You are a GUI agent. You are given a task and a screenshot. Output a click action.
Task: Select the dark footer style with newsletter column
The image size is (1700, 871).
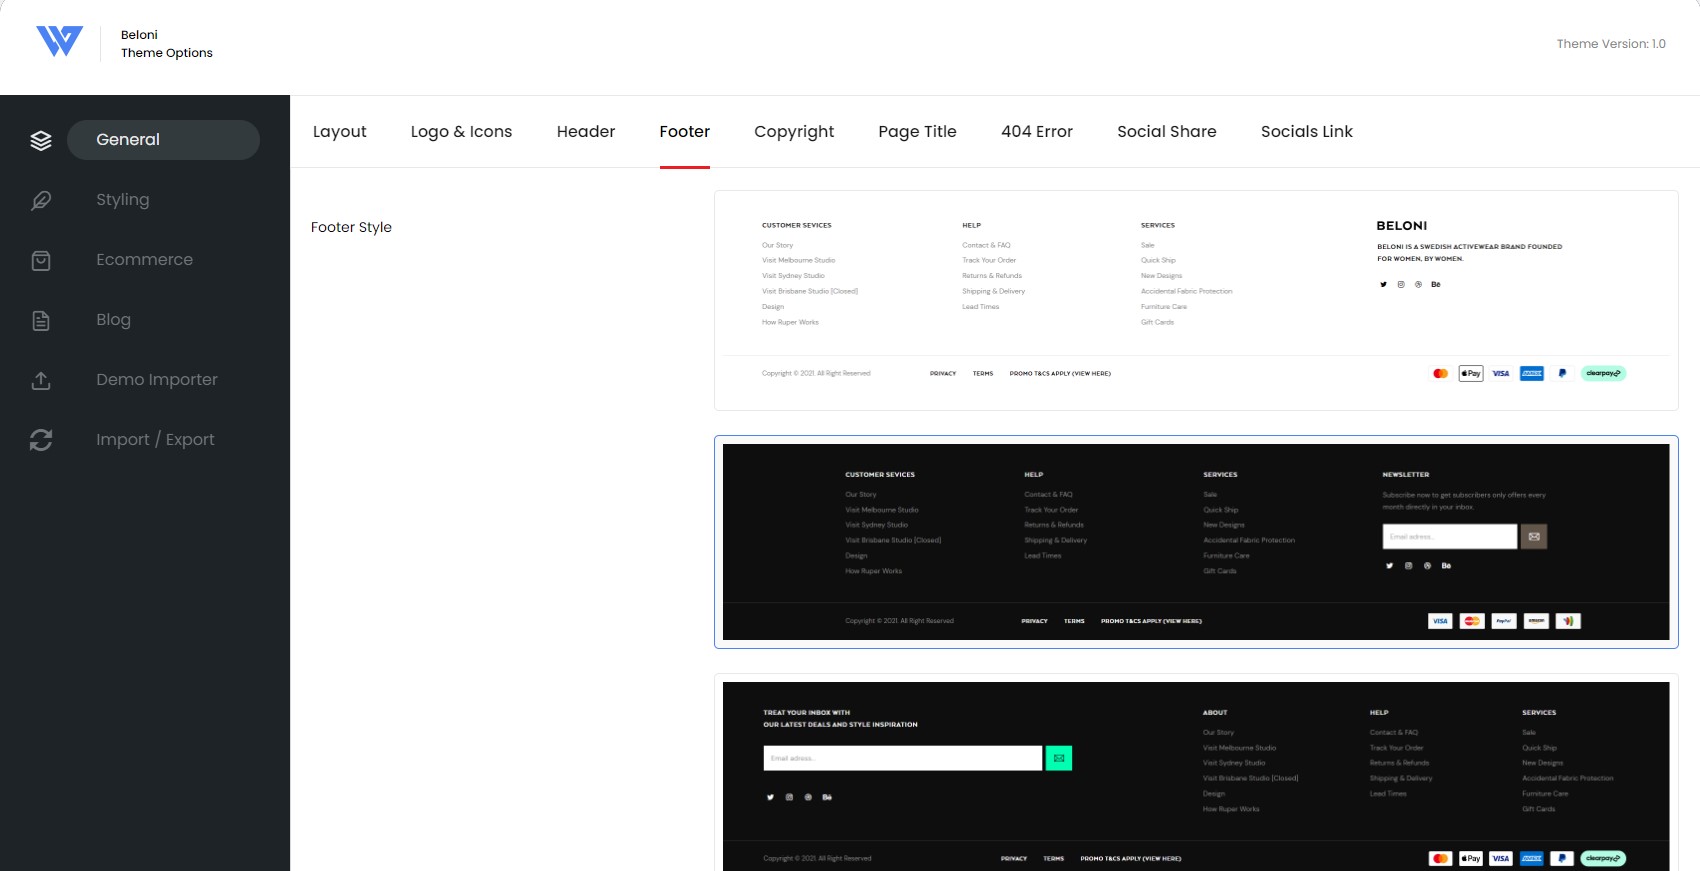(x=1196, y=542)
